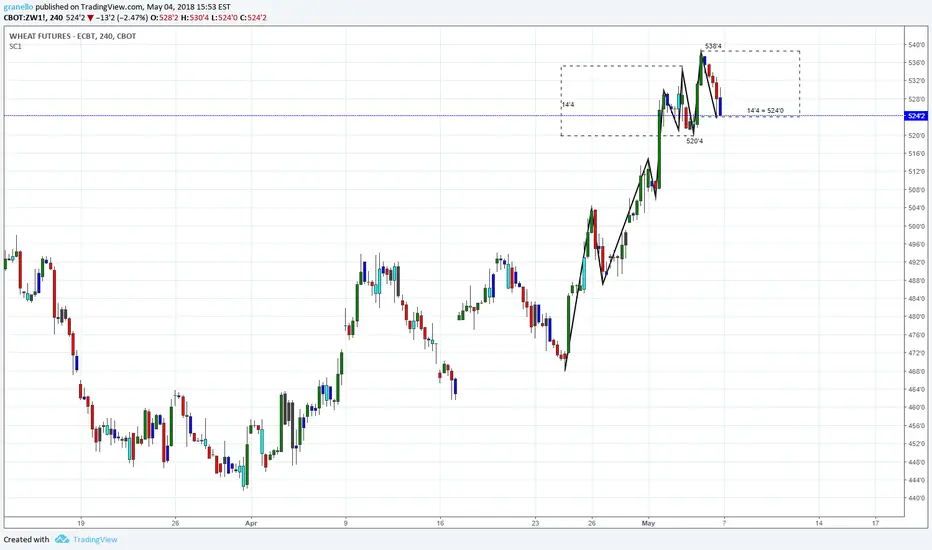
Task: Click the −13'2 (−2.47%) change value
Action: tap(122, 18)
